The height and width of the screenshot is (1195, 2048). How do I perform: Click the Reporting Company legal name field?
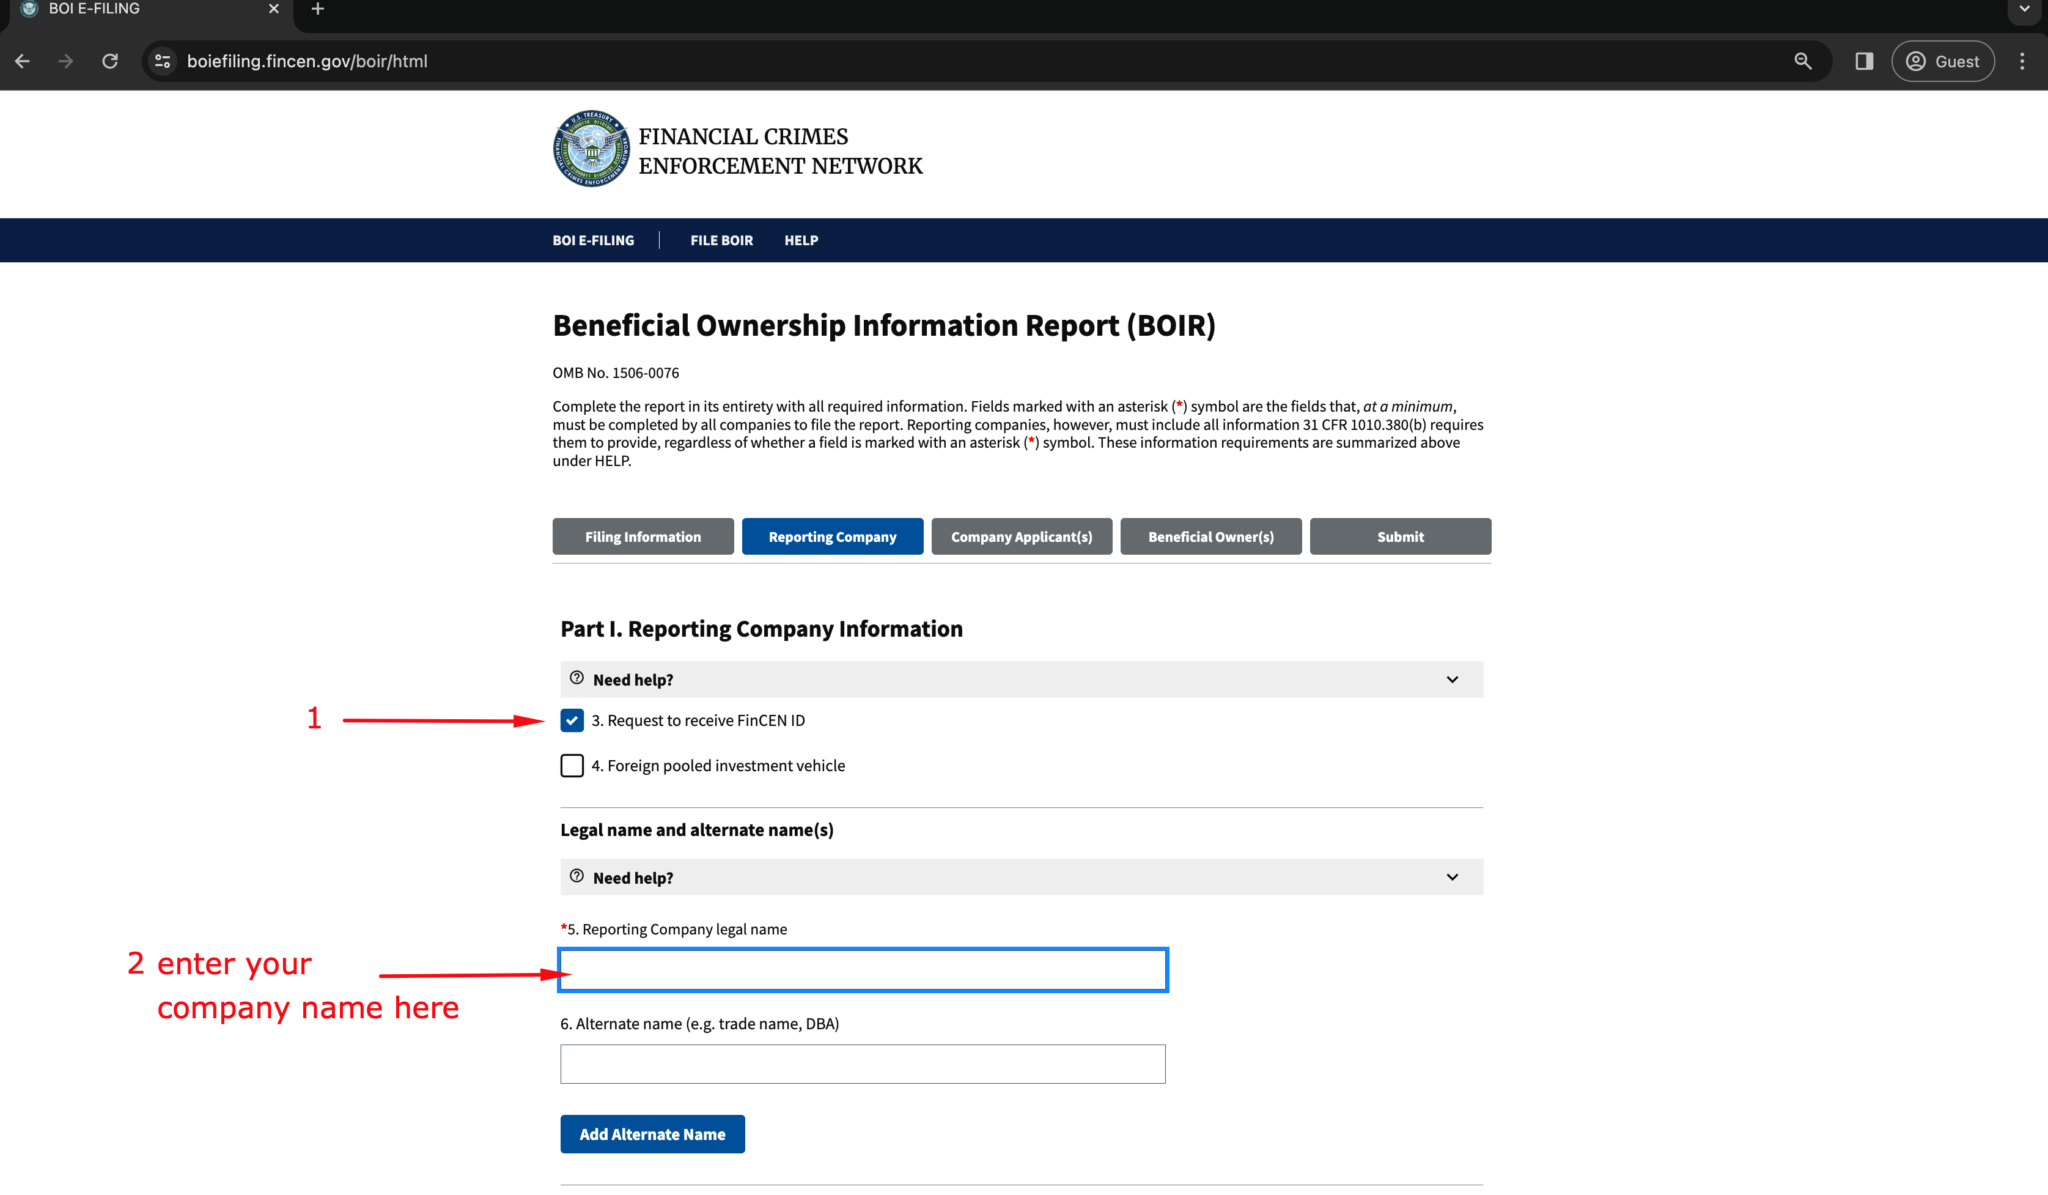coord(862,969)
